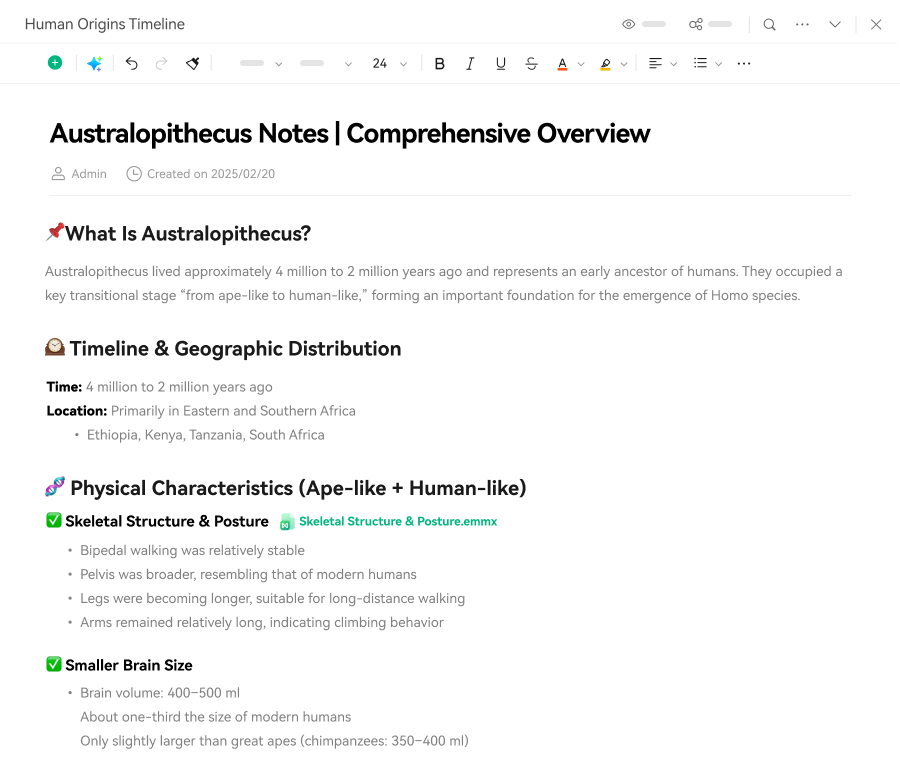Image resolution: width=900 pixels, height=762 pixels.
Task: Click the emmx file icon
Action: click(286, 522)
